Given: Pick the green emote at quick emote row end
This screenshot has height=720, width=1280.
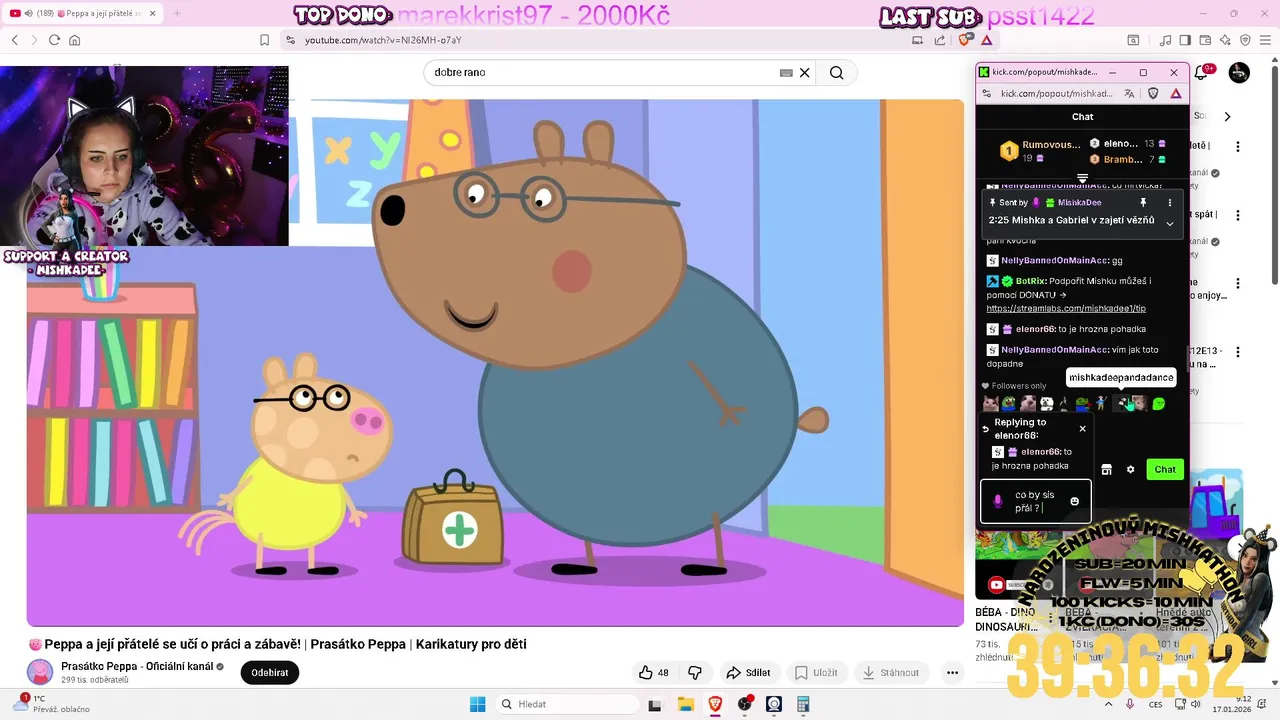Looking at the screenshot, I should (x=1158, y=404).
